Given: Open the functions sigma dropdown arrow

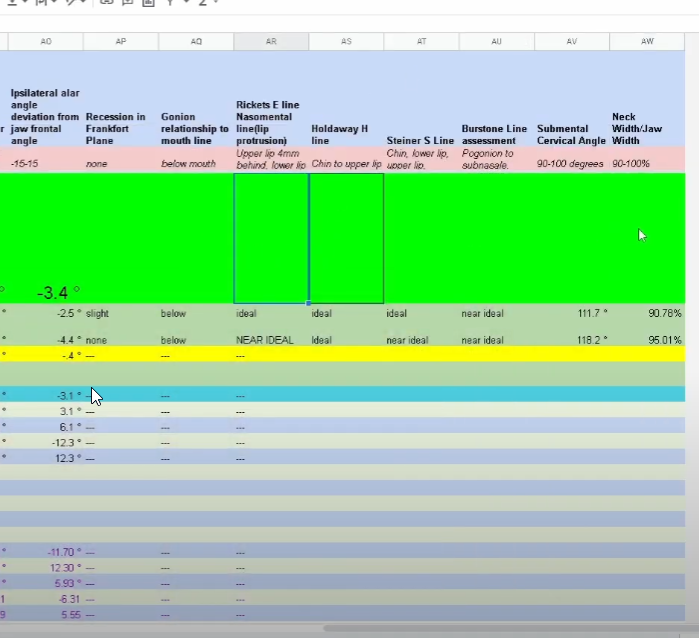Looking at the screenshot, I should [216, 2].
